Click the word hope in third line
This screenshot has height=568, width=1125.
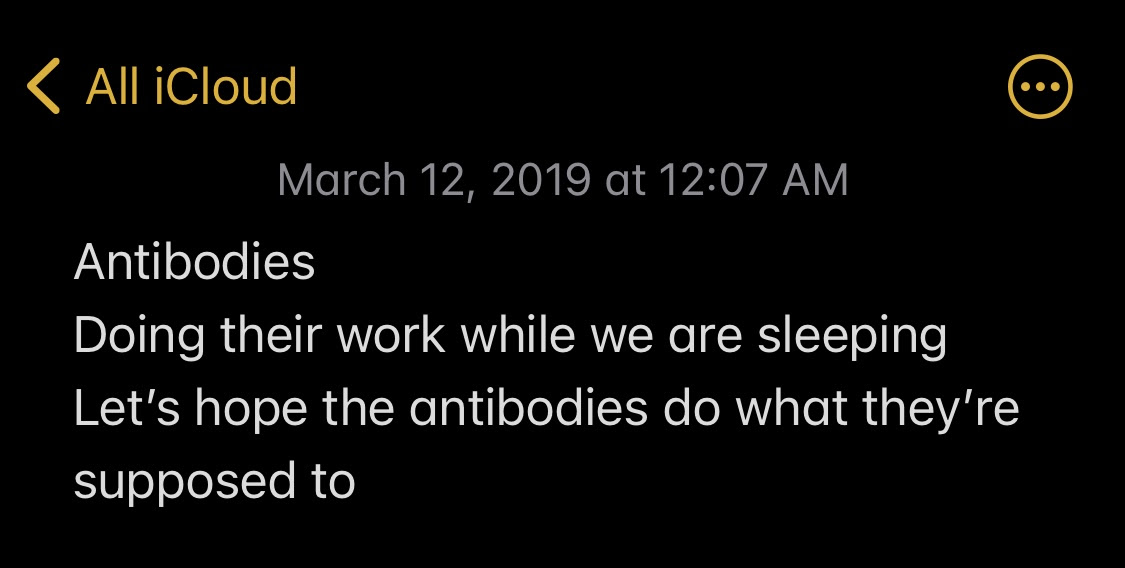click(251, 410)
